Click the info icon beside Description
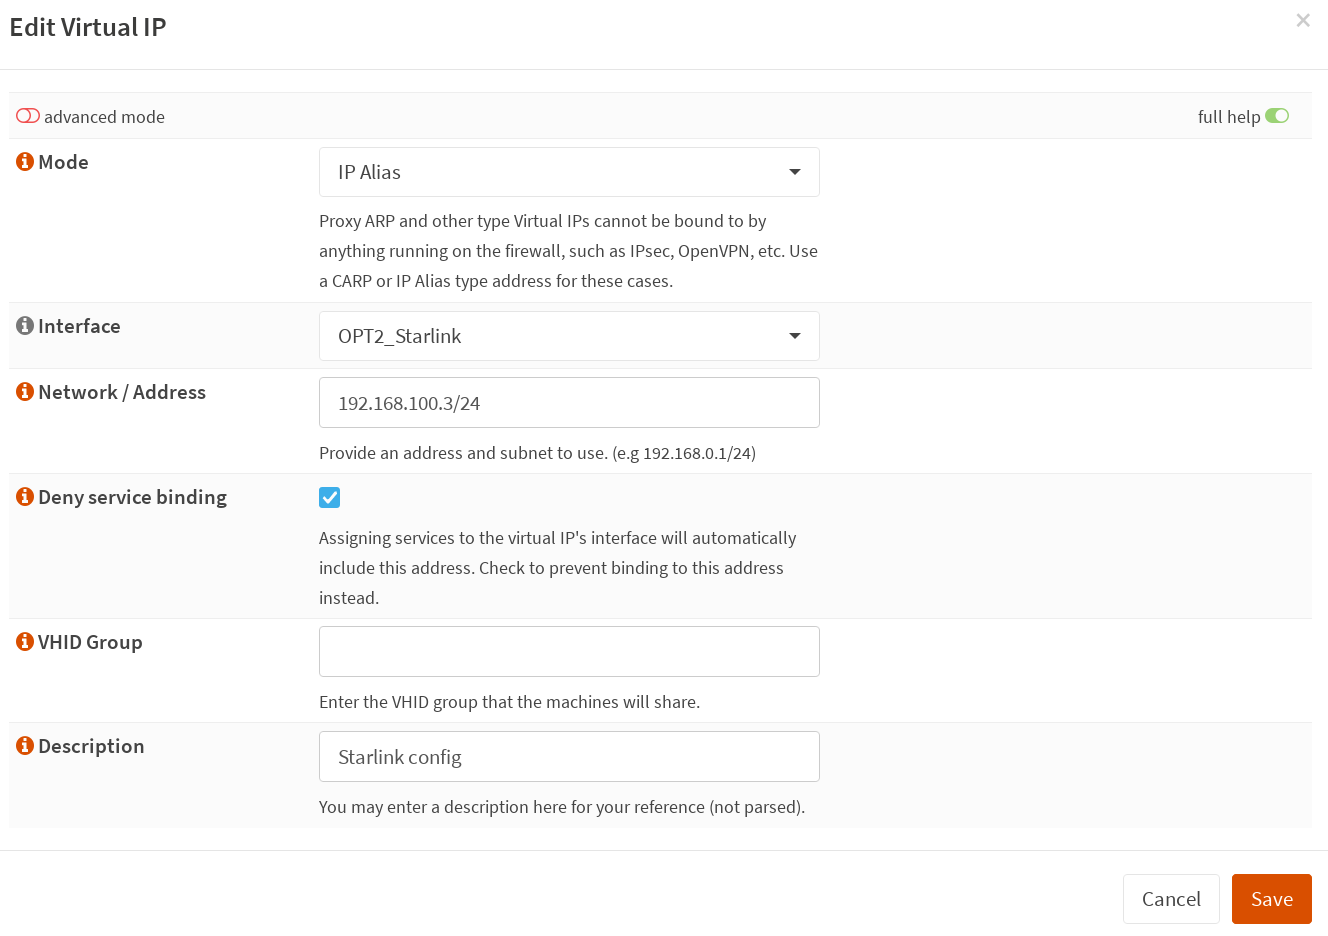The image size is (1328, 936). (25, 746)
